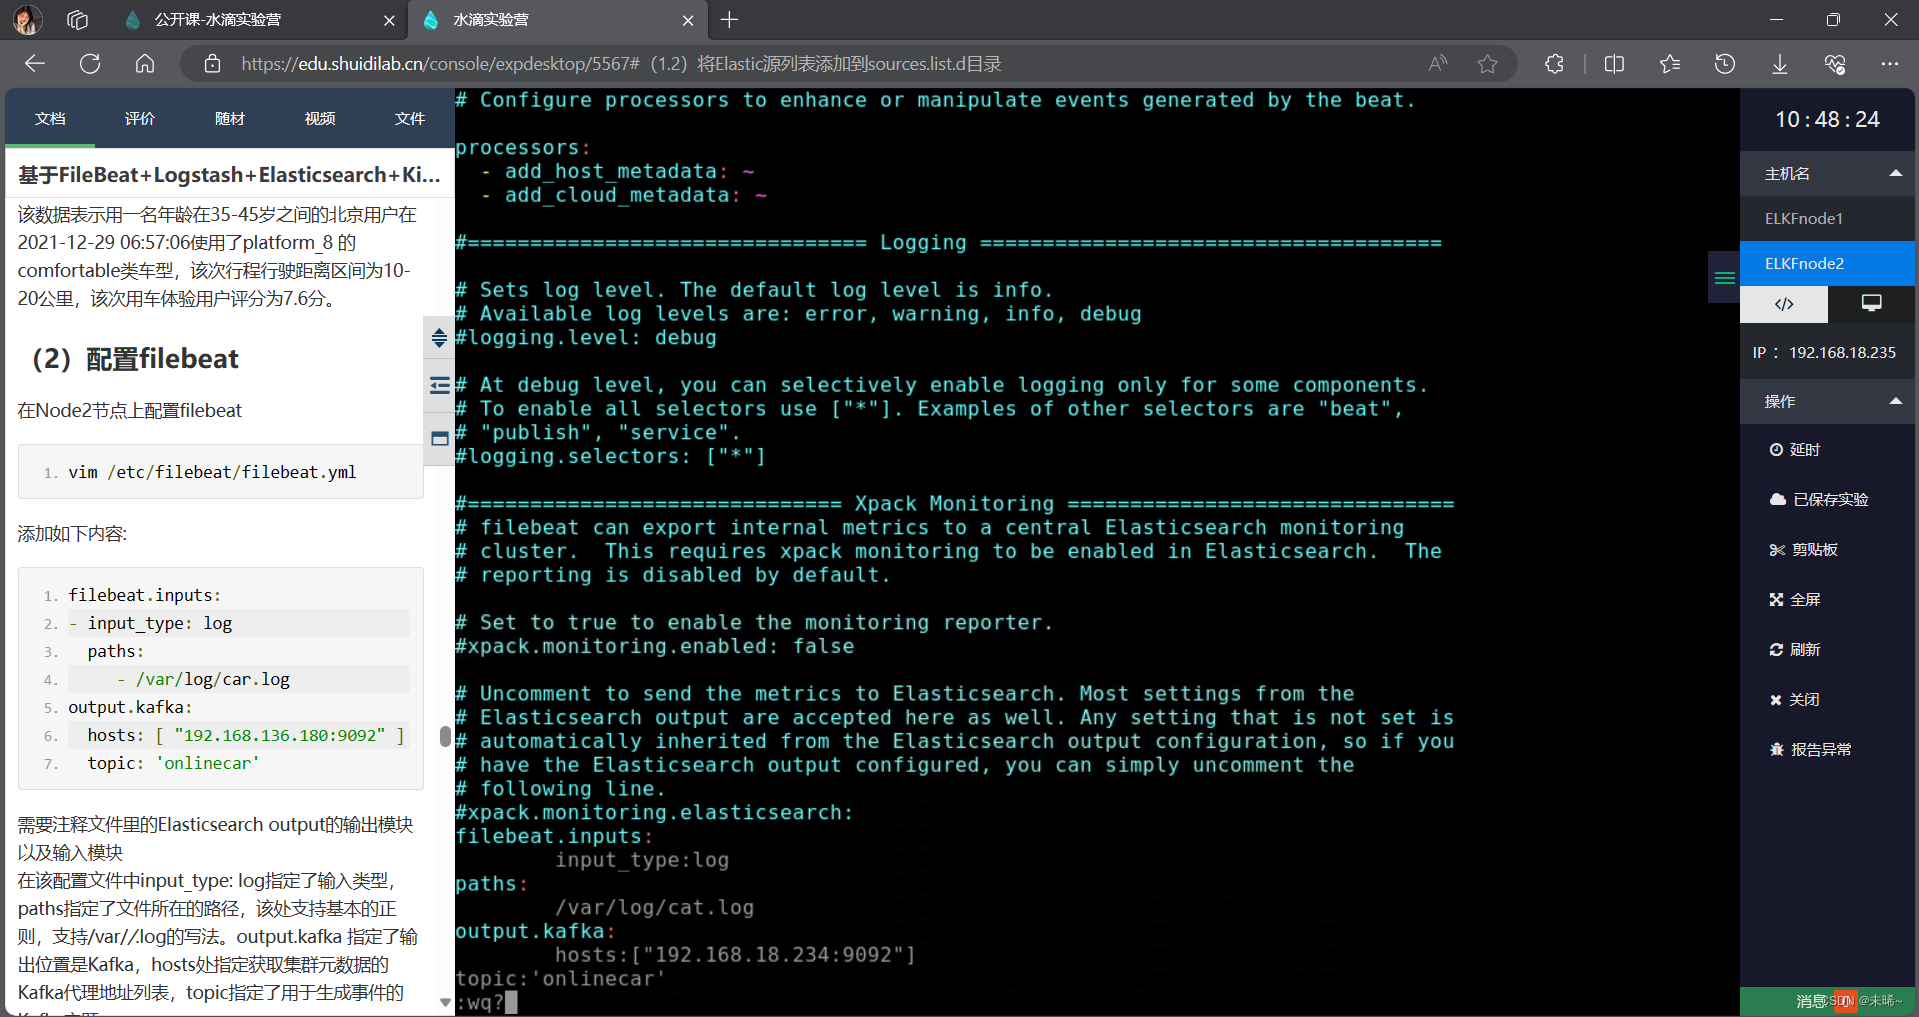Click the outline list icon beside document
1919x1017 pixels.
click(439, 385)
